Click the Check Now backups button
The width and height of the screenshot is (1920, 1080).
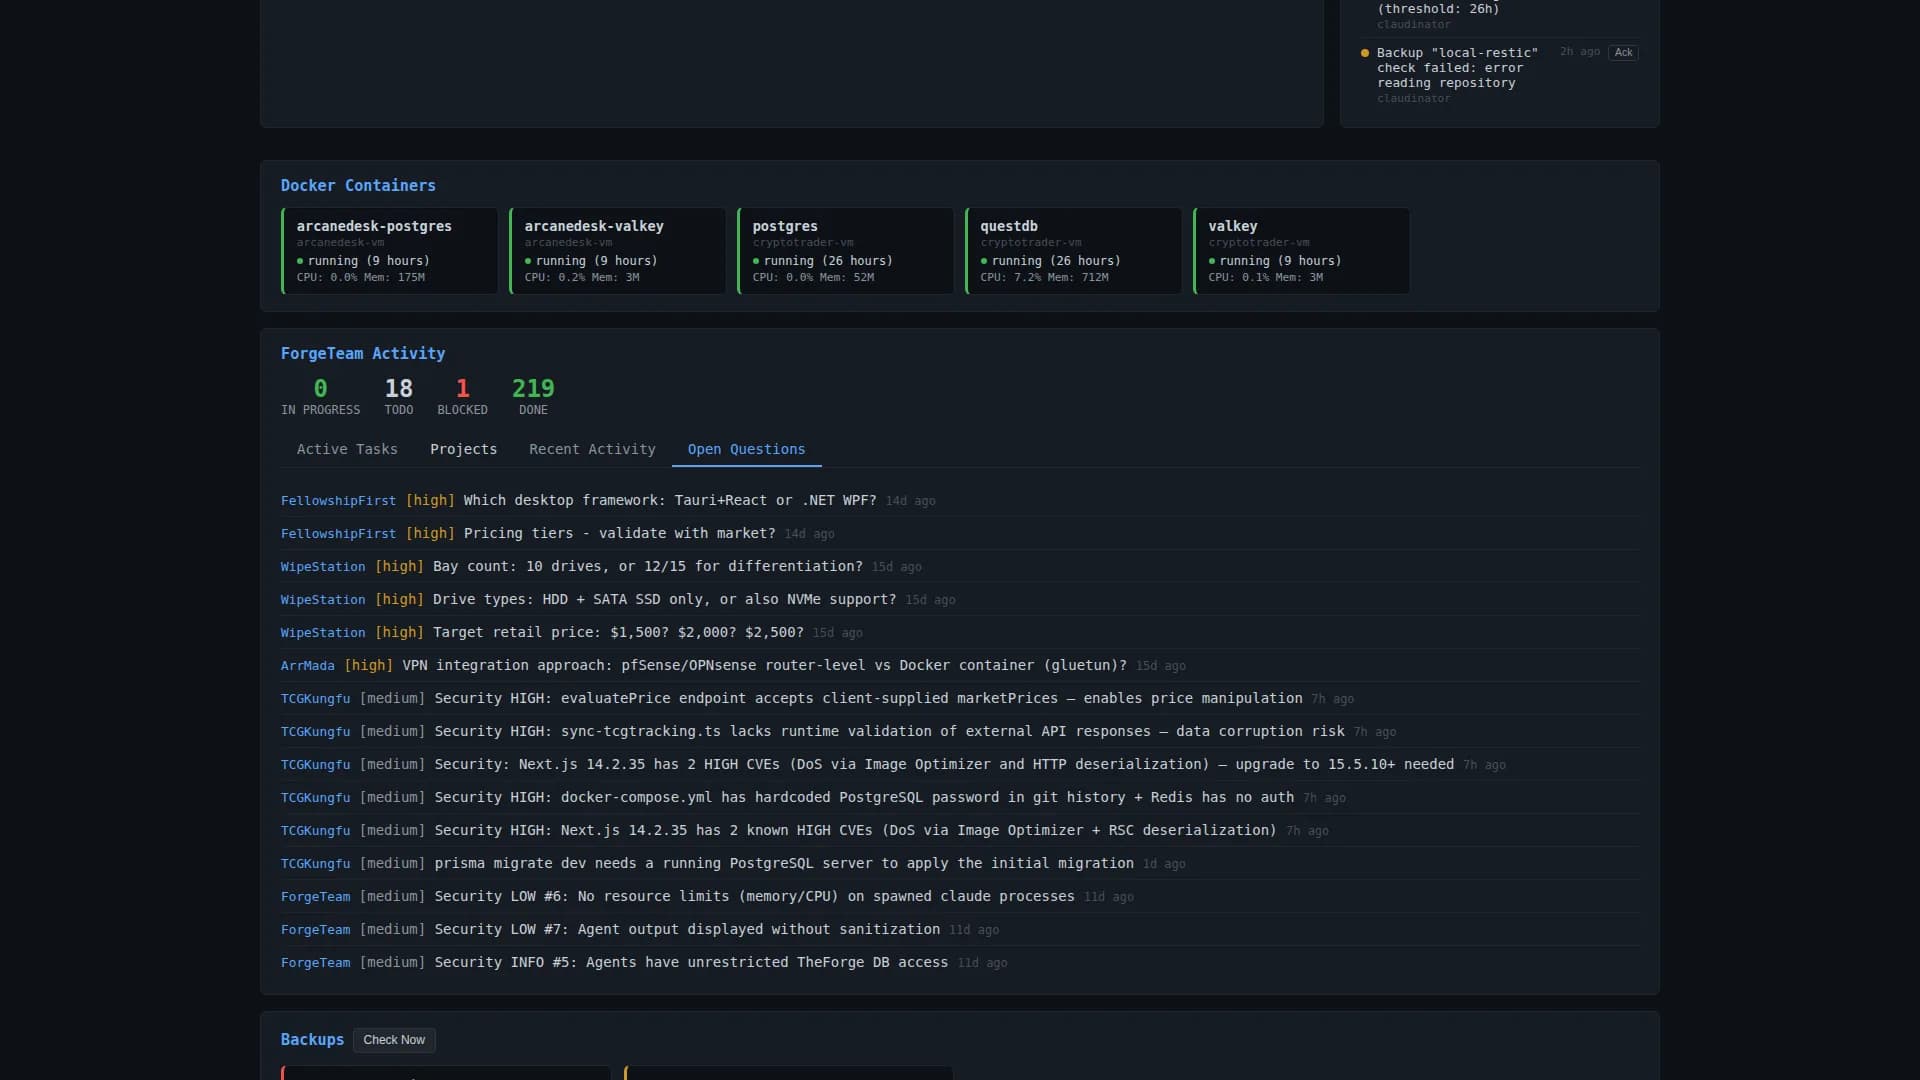point(394,1040)
